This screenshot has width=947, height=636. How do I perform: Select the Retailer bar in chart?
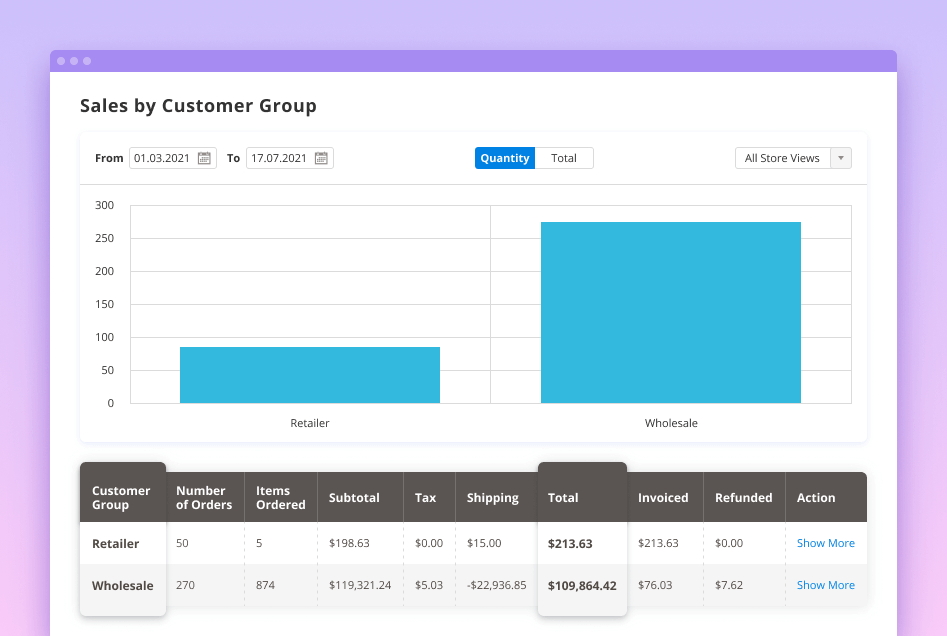[310, 375]
